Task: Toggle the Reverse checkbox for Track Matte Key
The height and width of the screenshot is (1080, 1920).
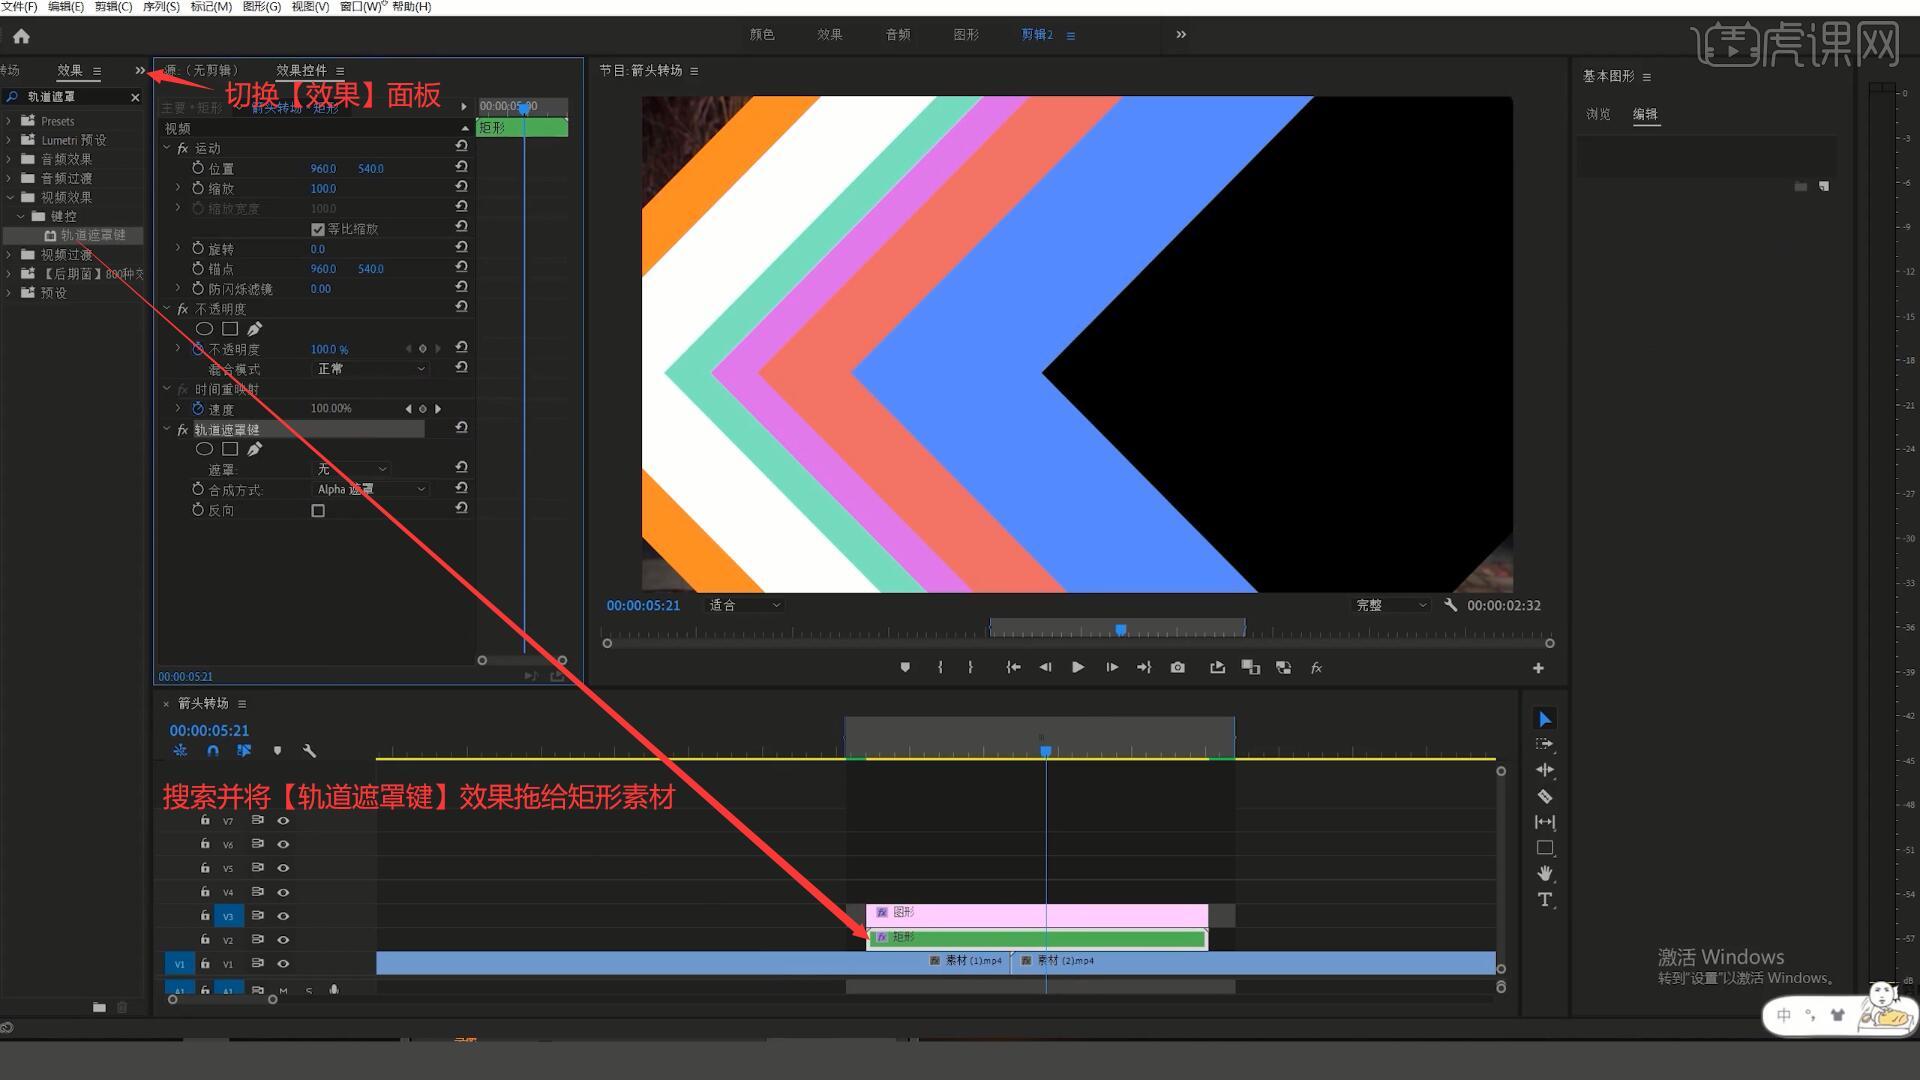Action: (318, 510)
